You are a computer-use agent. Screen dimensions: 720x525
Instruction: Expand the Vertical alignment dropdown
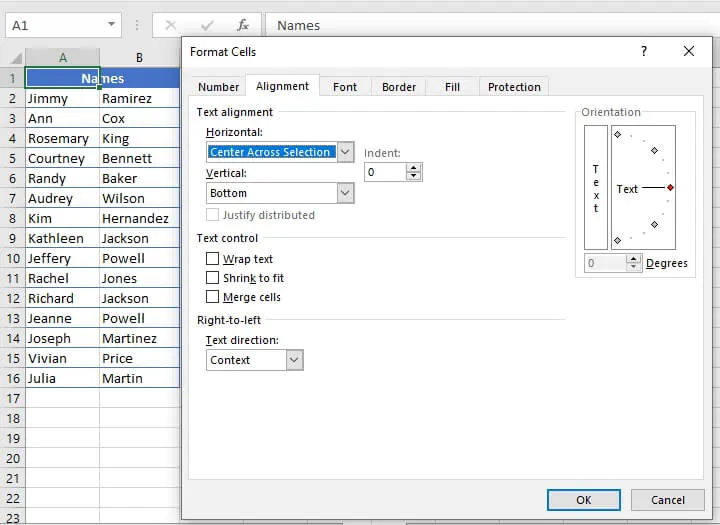[x=345, y=193]
